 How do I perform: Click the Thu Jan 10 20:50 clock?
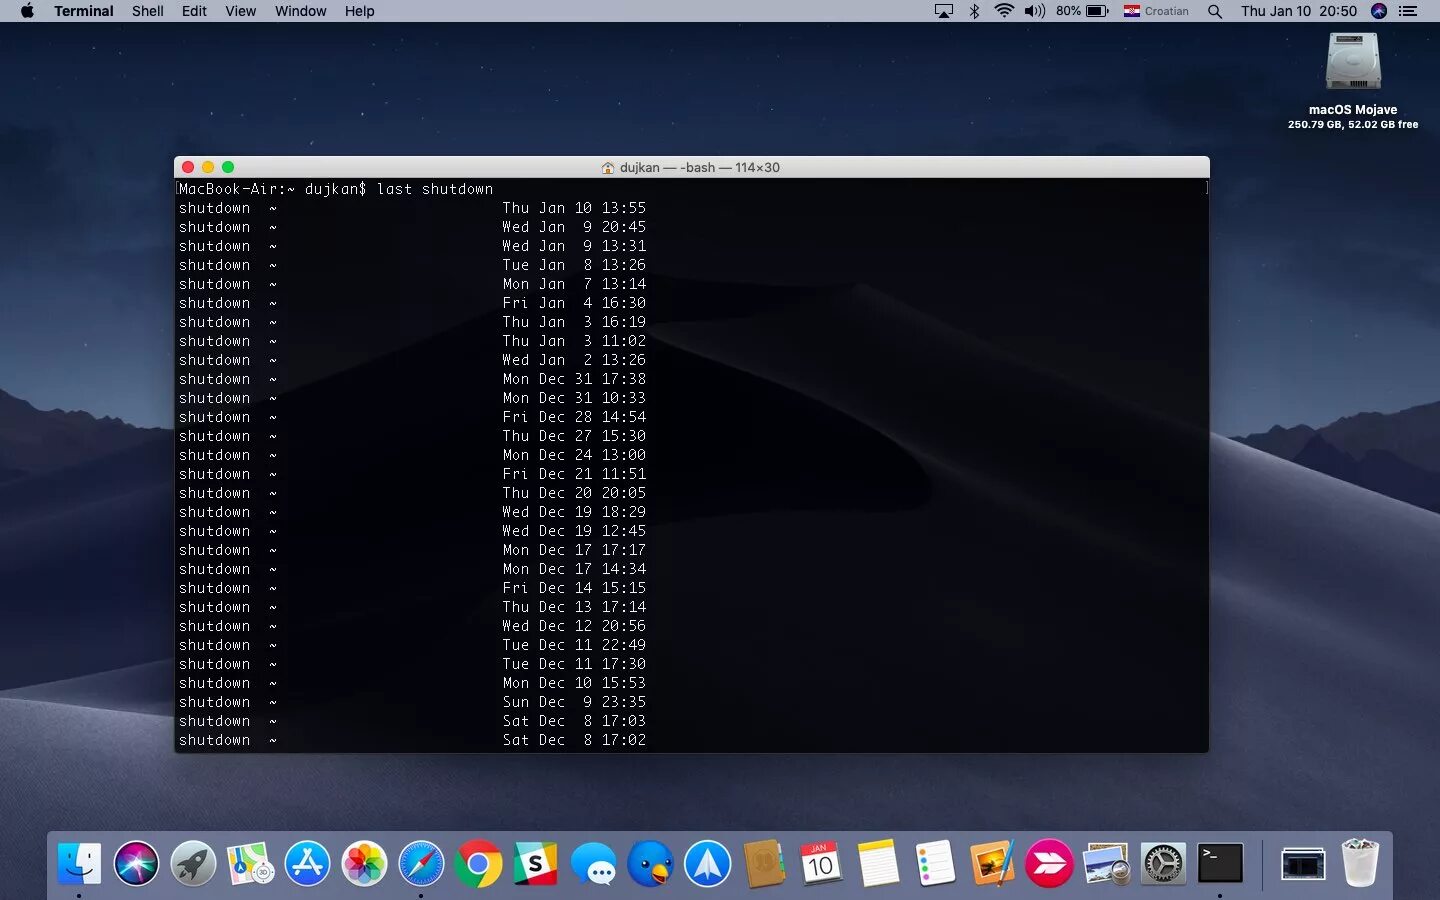(x=1299, y=11)
